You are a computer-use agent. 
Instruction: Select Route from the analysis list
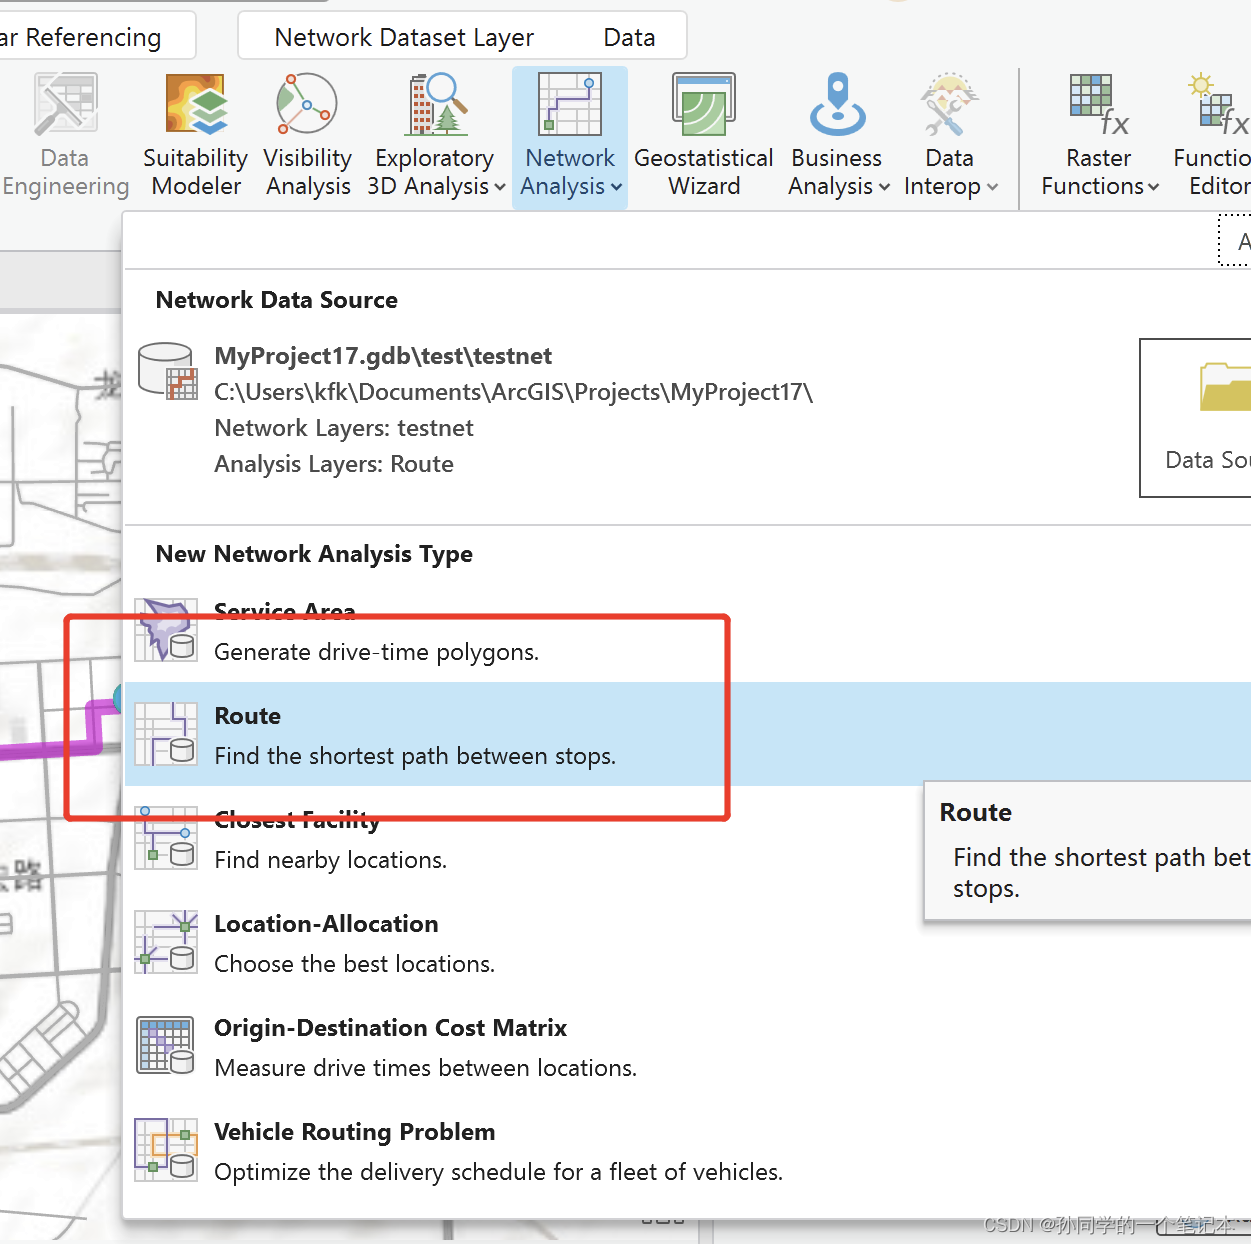tap(688, 734)
